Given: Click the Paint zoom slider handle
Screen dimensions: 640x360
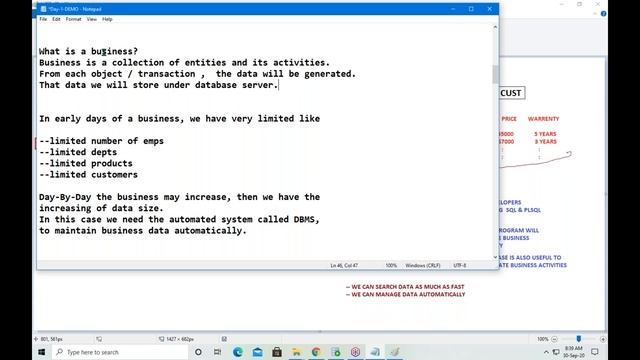Looking at the screenshot, I should click(x=578, y=339).
